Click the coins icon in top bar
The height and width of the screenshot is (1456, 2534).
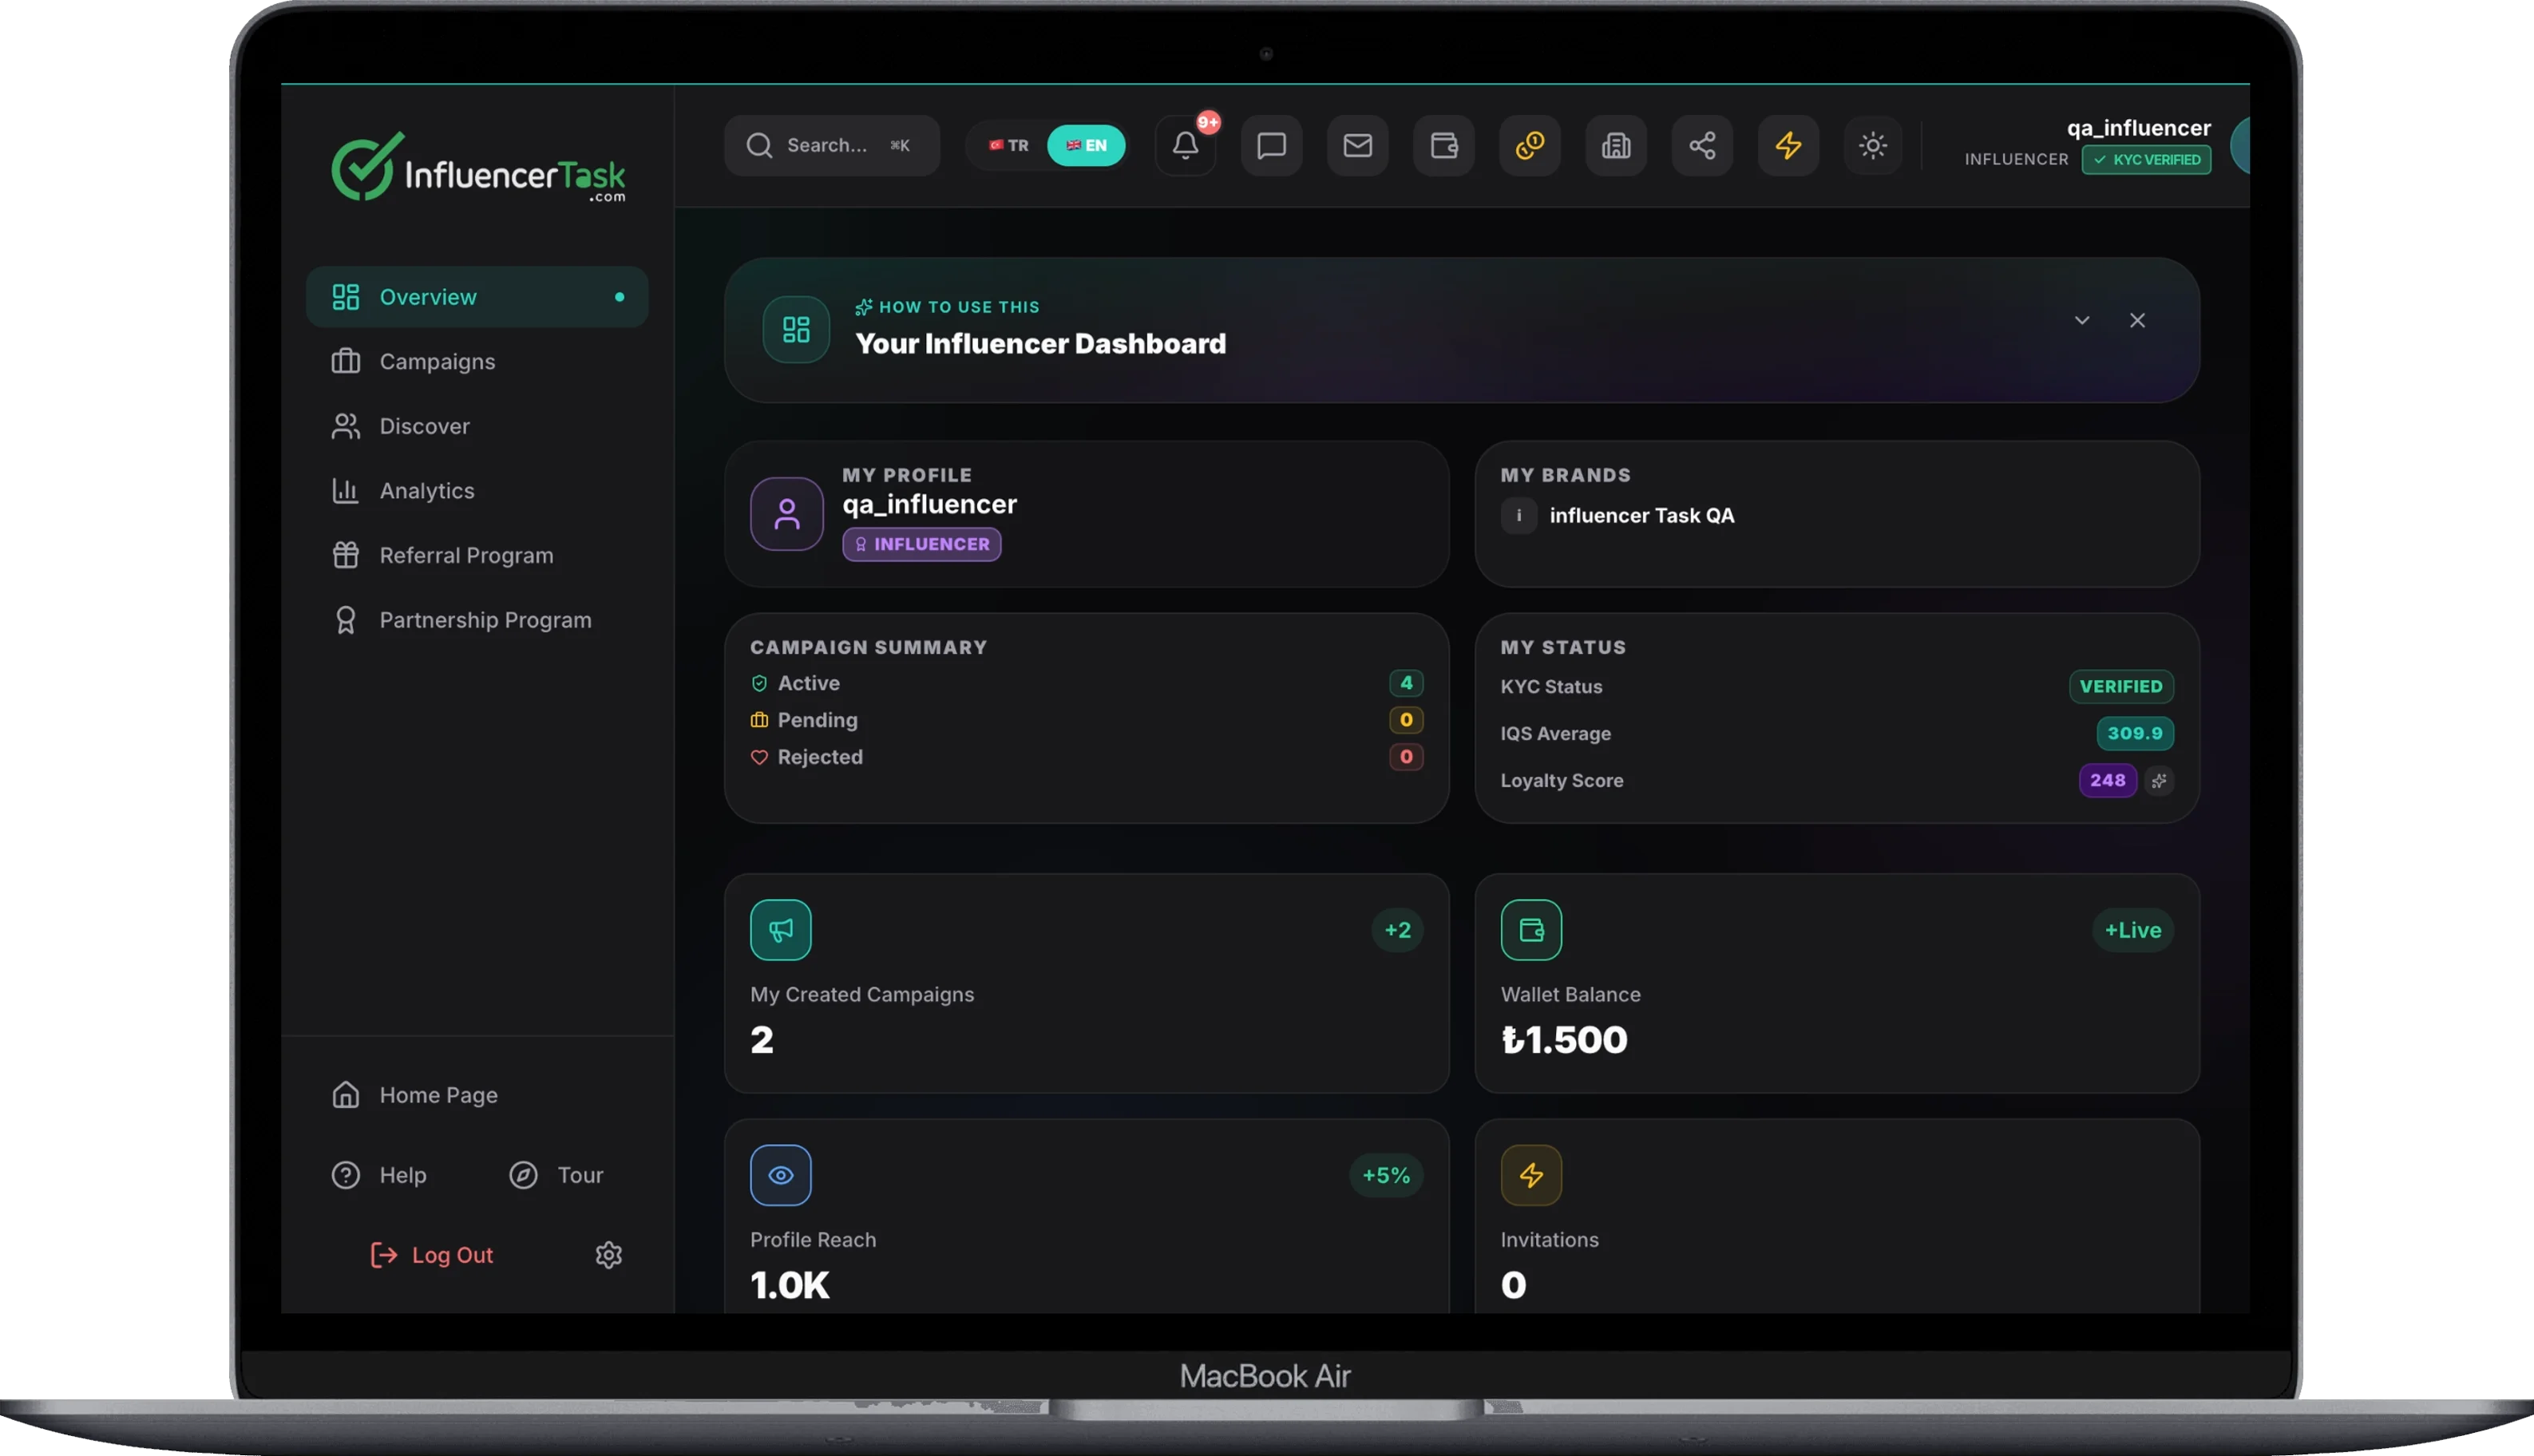click(x=1529, y=146)
